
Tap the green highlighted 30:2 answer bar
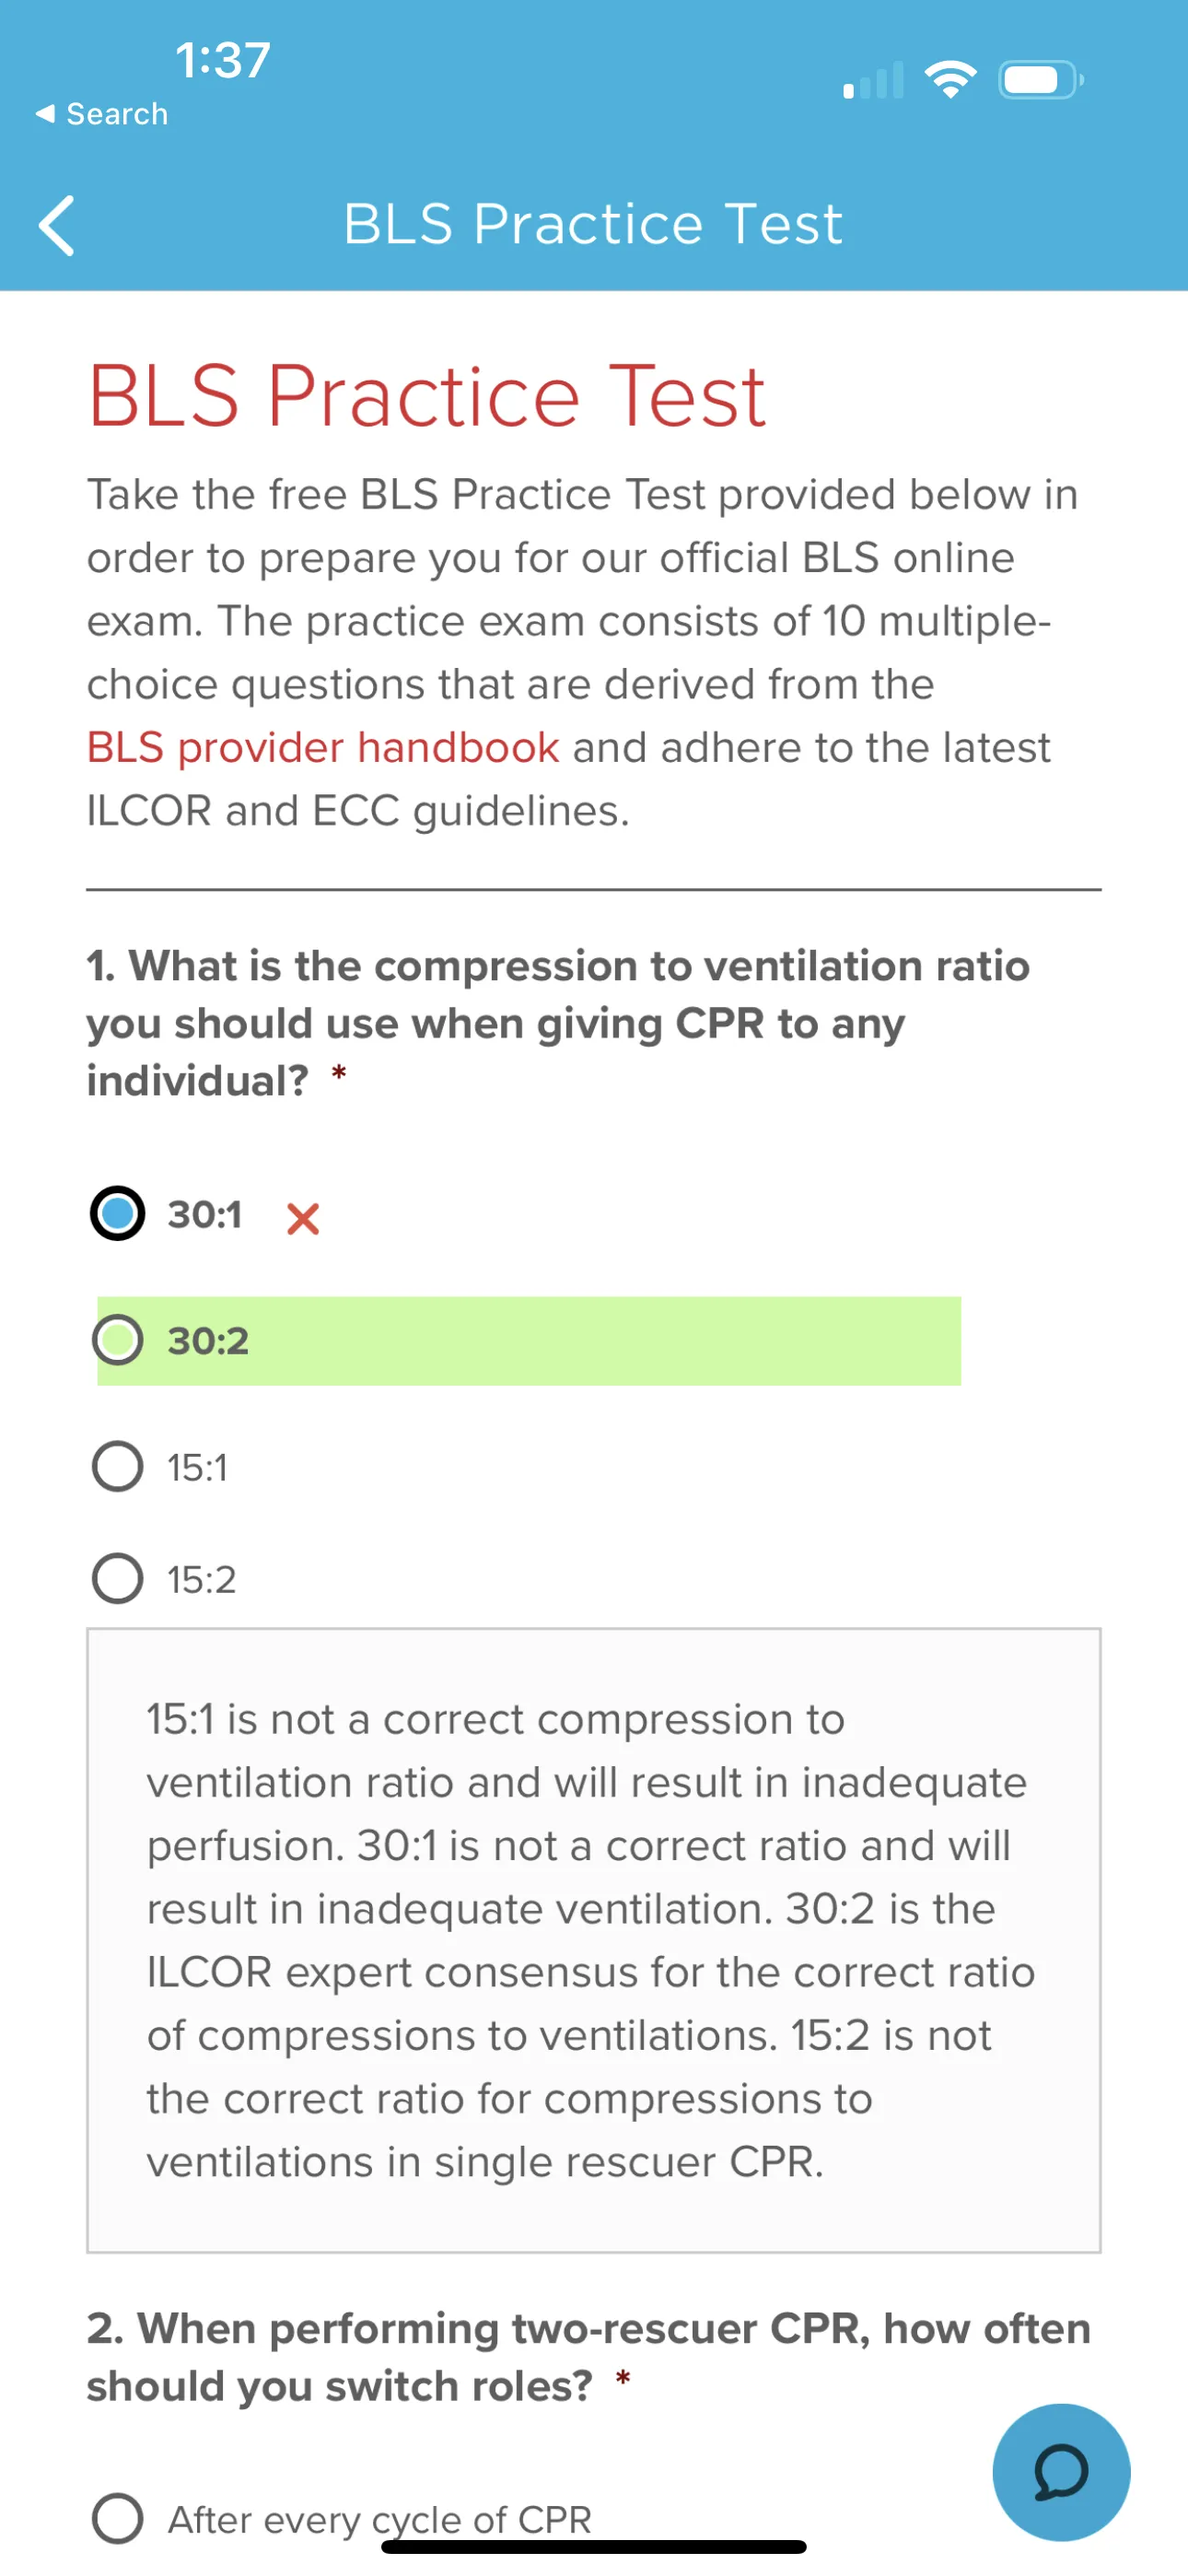coord(529,1341)
